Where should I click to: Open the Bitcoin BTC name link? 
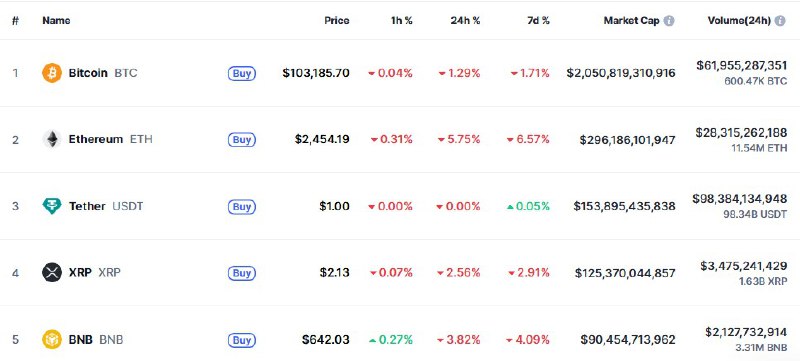tap(103, 73)
